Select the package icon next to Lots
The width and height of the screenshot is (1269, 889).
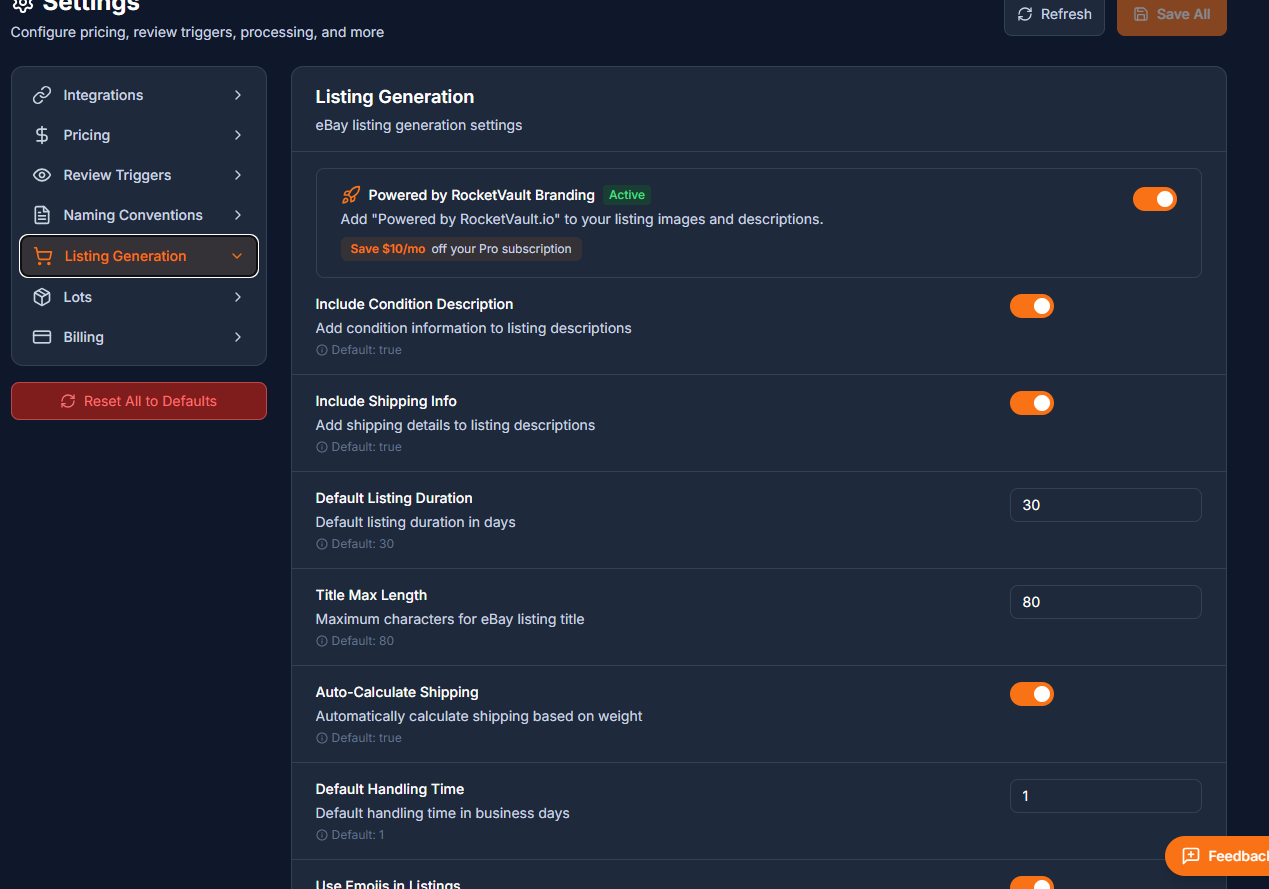coord(42,297)
